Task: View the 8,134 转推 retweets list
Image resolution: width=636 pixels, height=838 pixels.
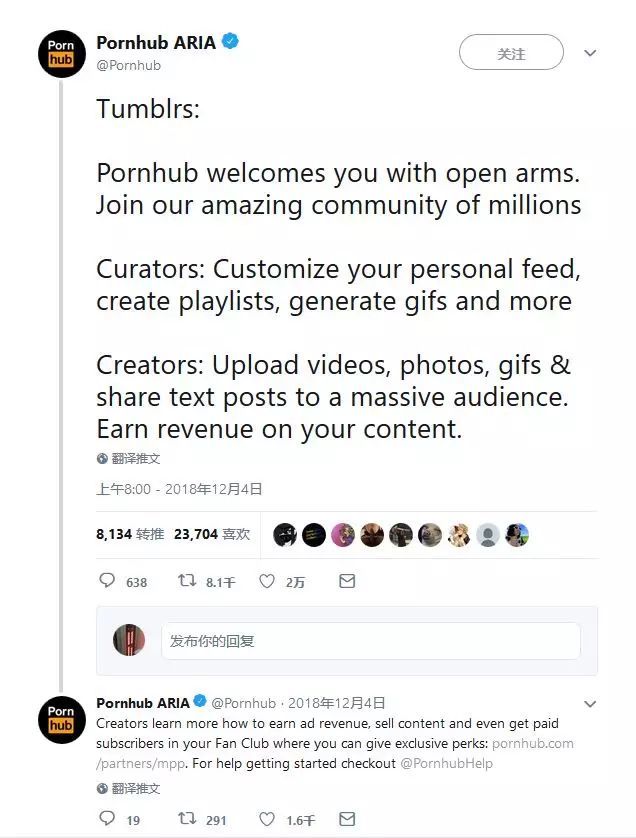Action: pyautogui.click(x=130, y=534)
